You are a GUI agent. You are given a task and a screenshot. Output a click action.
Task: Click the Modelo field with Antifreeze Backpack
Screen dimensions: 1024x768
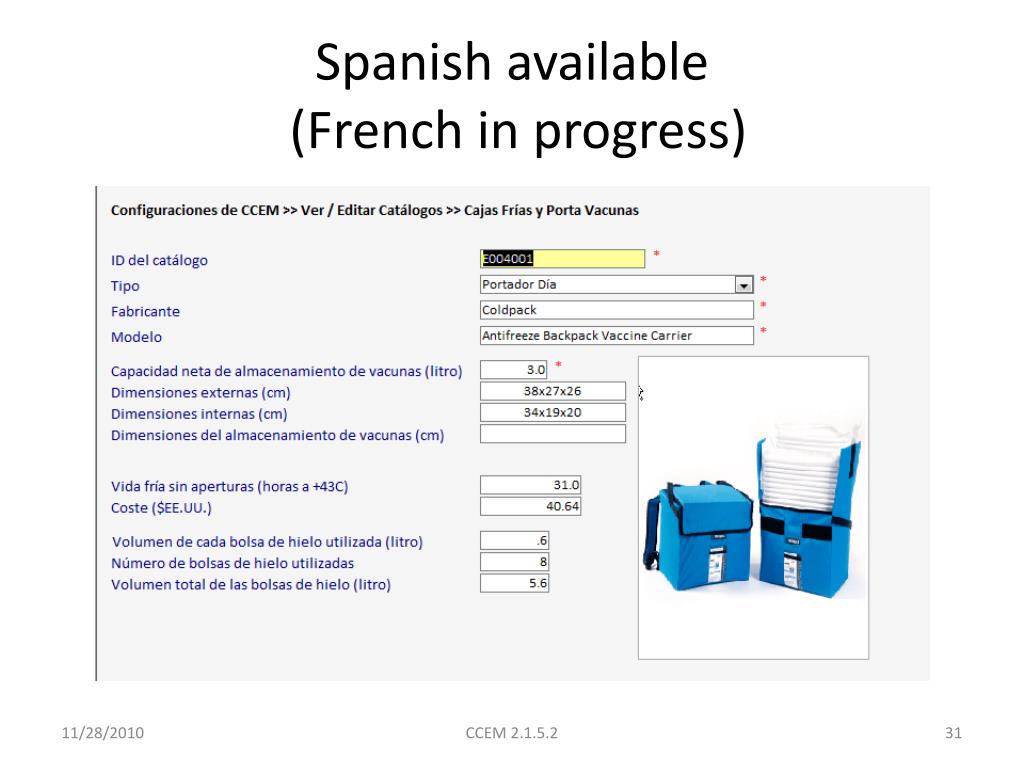tap(616, 336)
